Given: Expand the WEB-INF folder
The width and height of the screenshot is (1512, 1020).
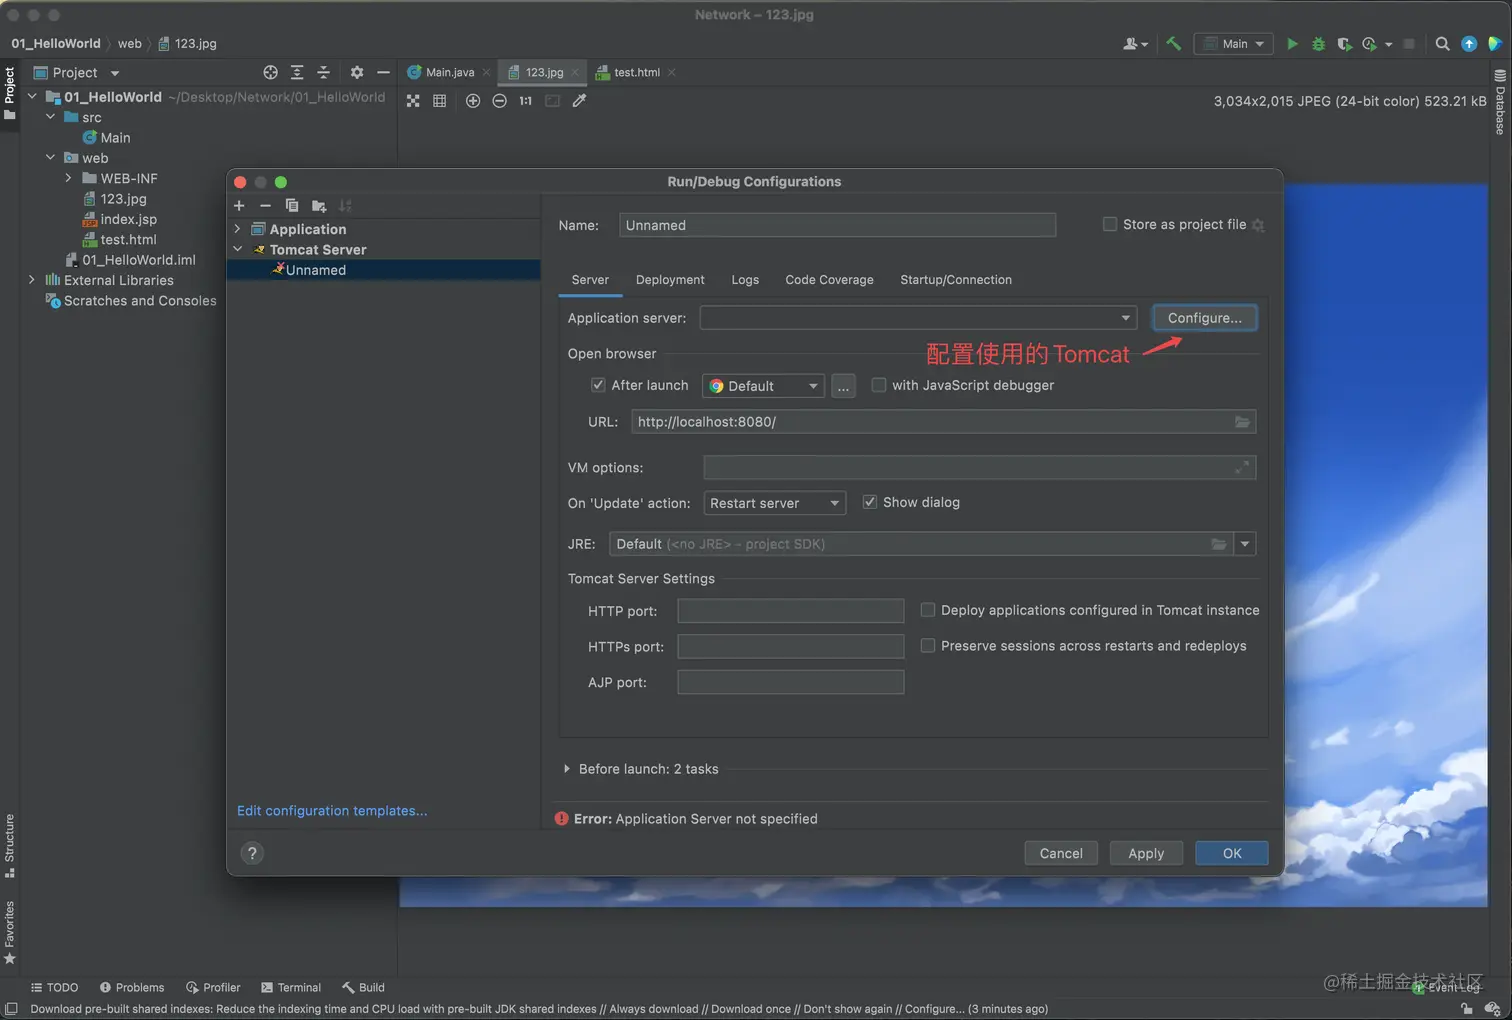Looking at the screenshot, I should (69, 178).
